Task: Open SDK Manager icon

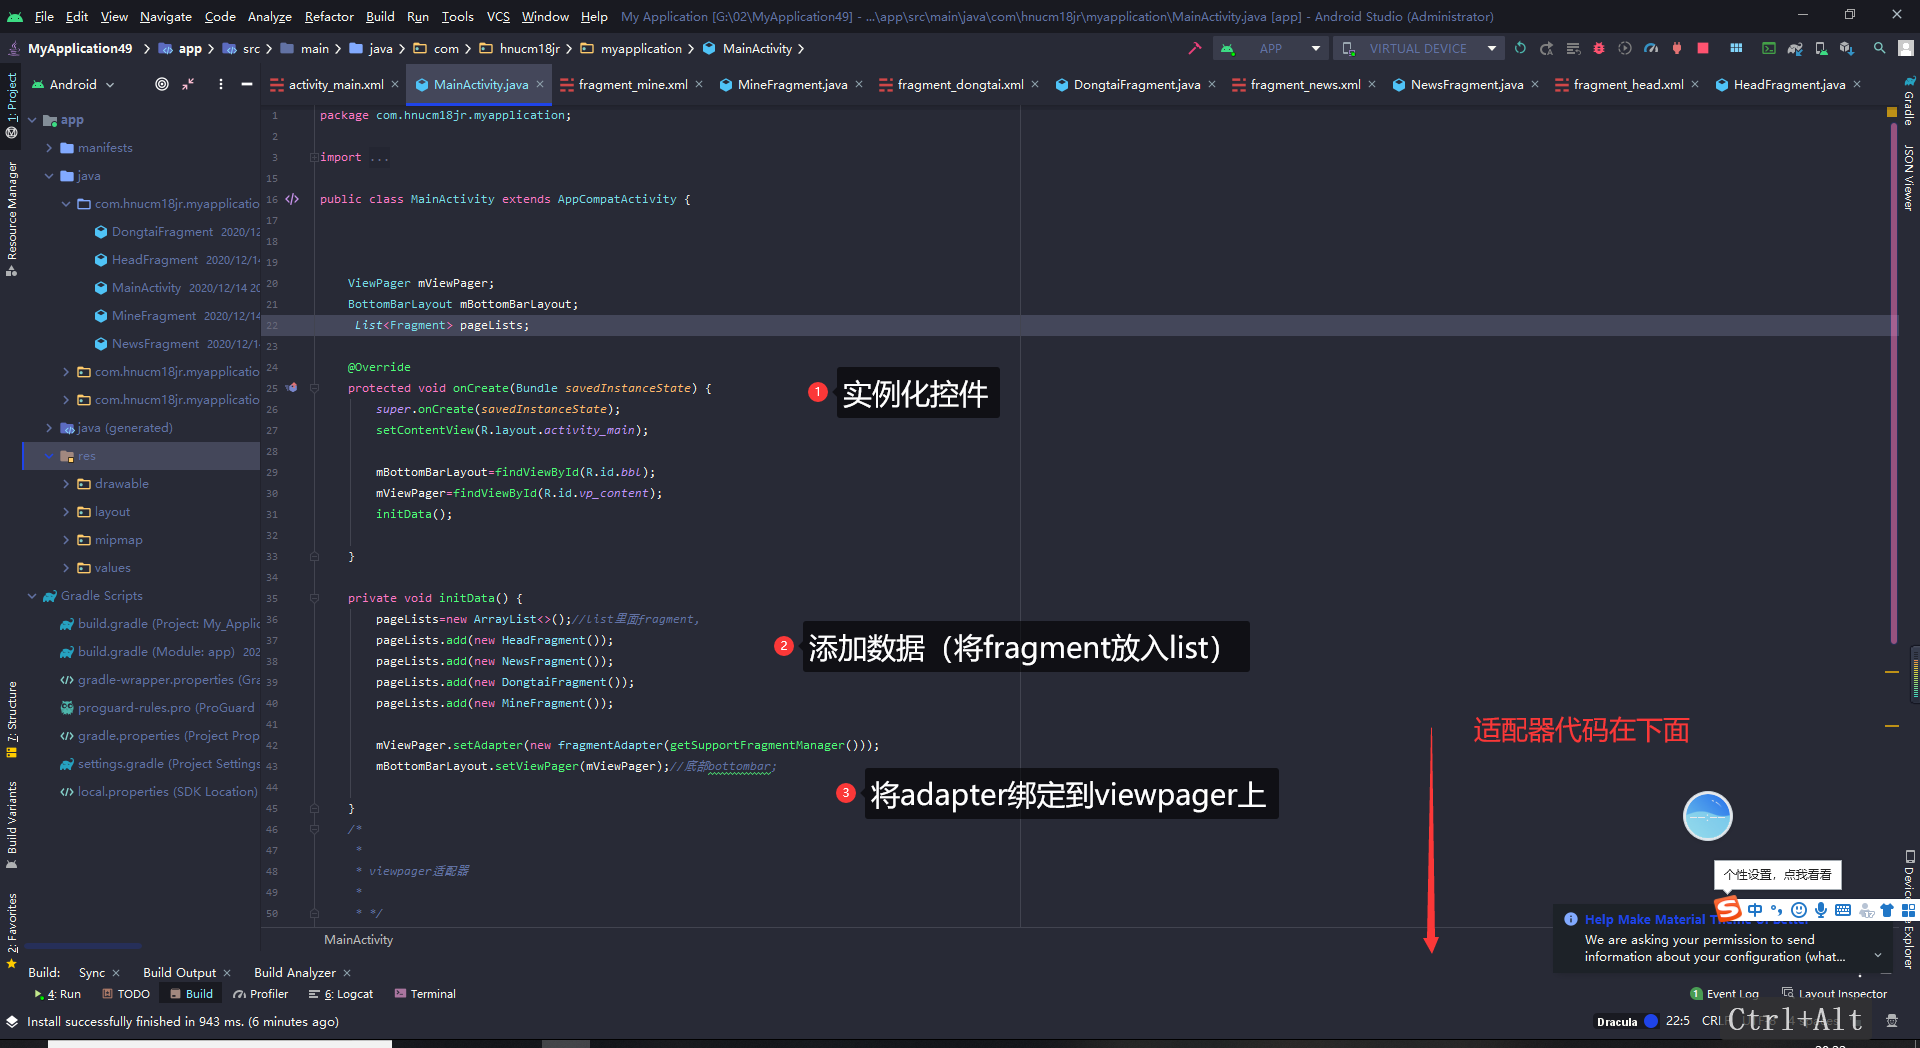Action: [x=1847, y=48]
